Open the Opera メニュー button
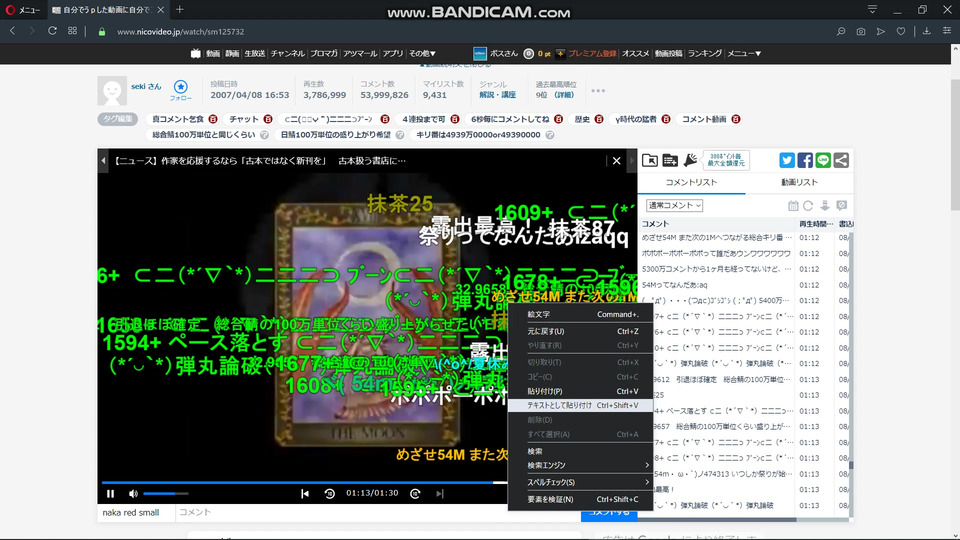The height and width of the screenshot is (540, 960). click(x=23, y=10)
